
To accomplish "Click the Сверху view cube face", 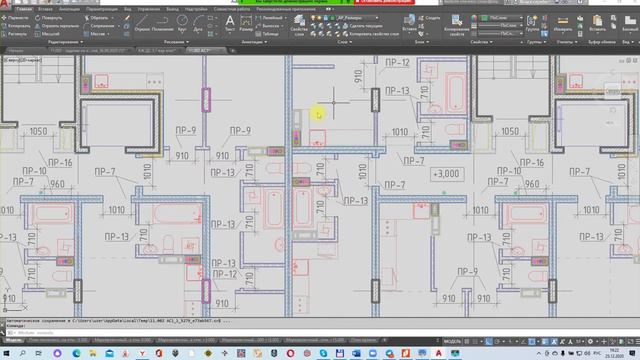I will (612, 91).
